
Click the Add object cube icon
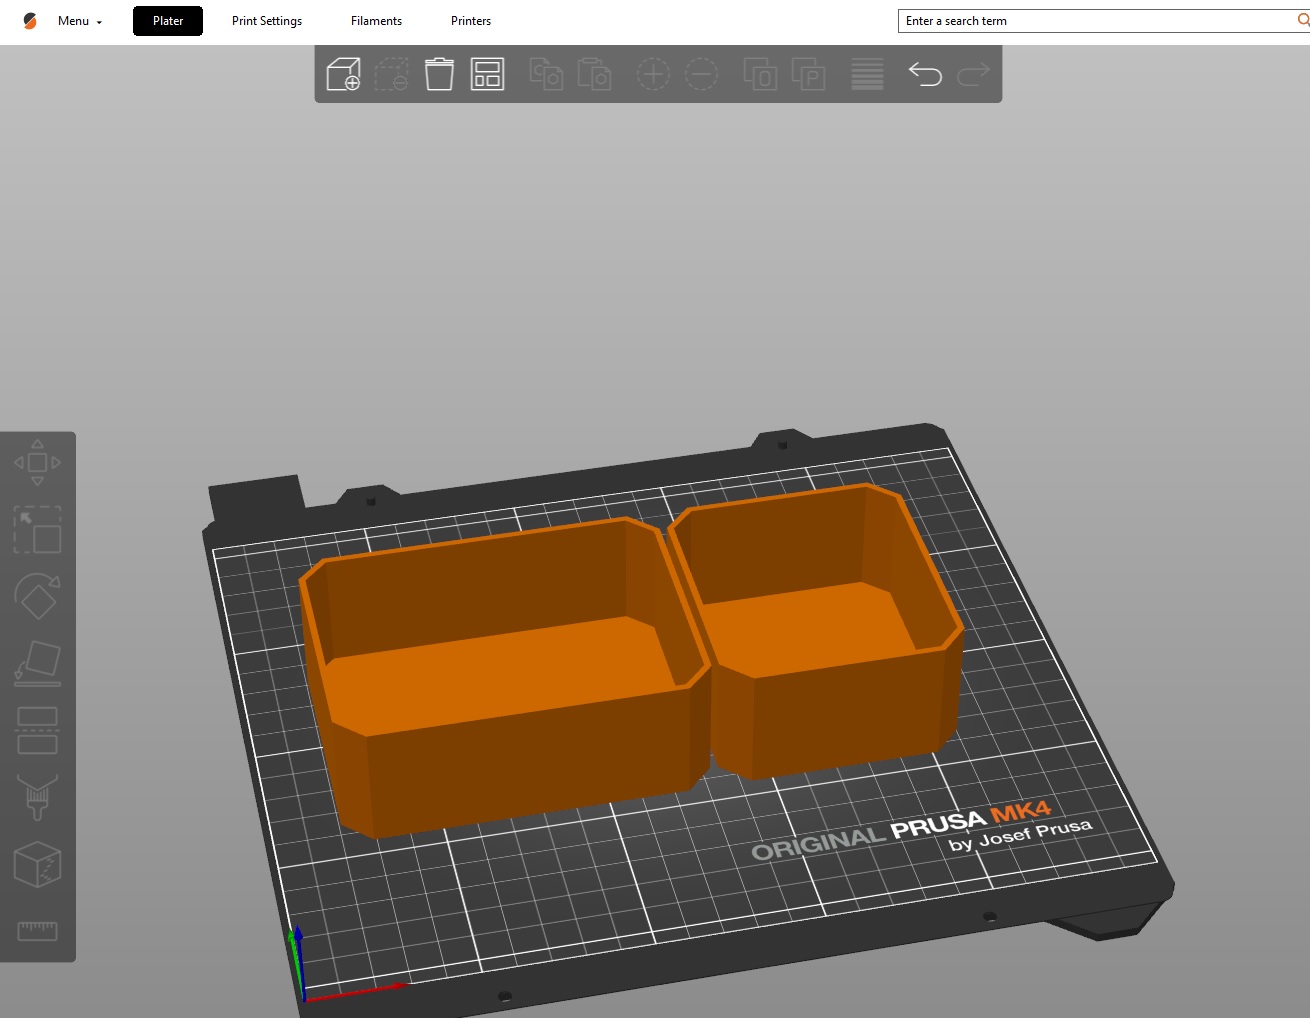click(343, 74)
